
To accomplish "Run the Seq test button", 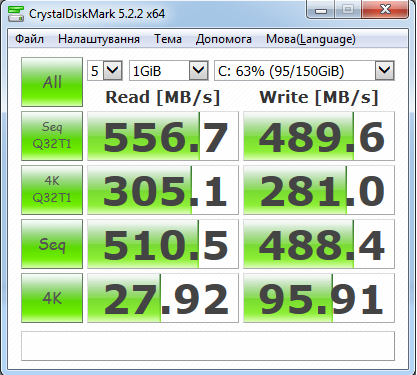I will pos(52,244).
